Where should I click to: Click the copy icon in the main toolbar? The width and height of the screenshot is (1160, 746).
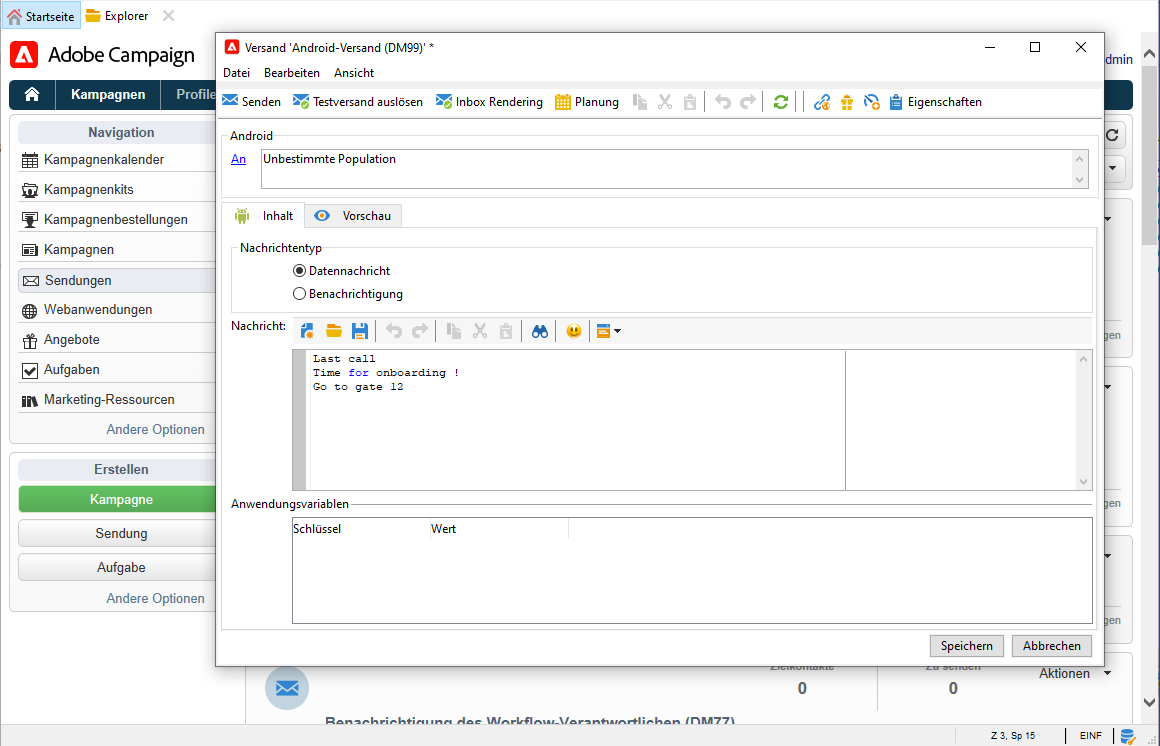(640, 101)
